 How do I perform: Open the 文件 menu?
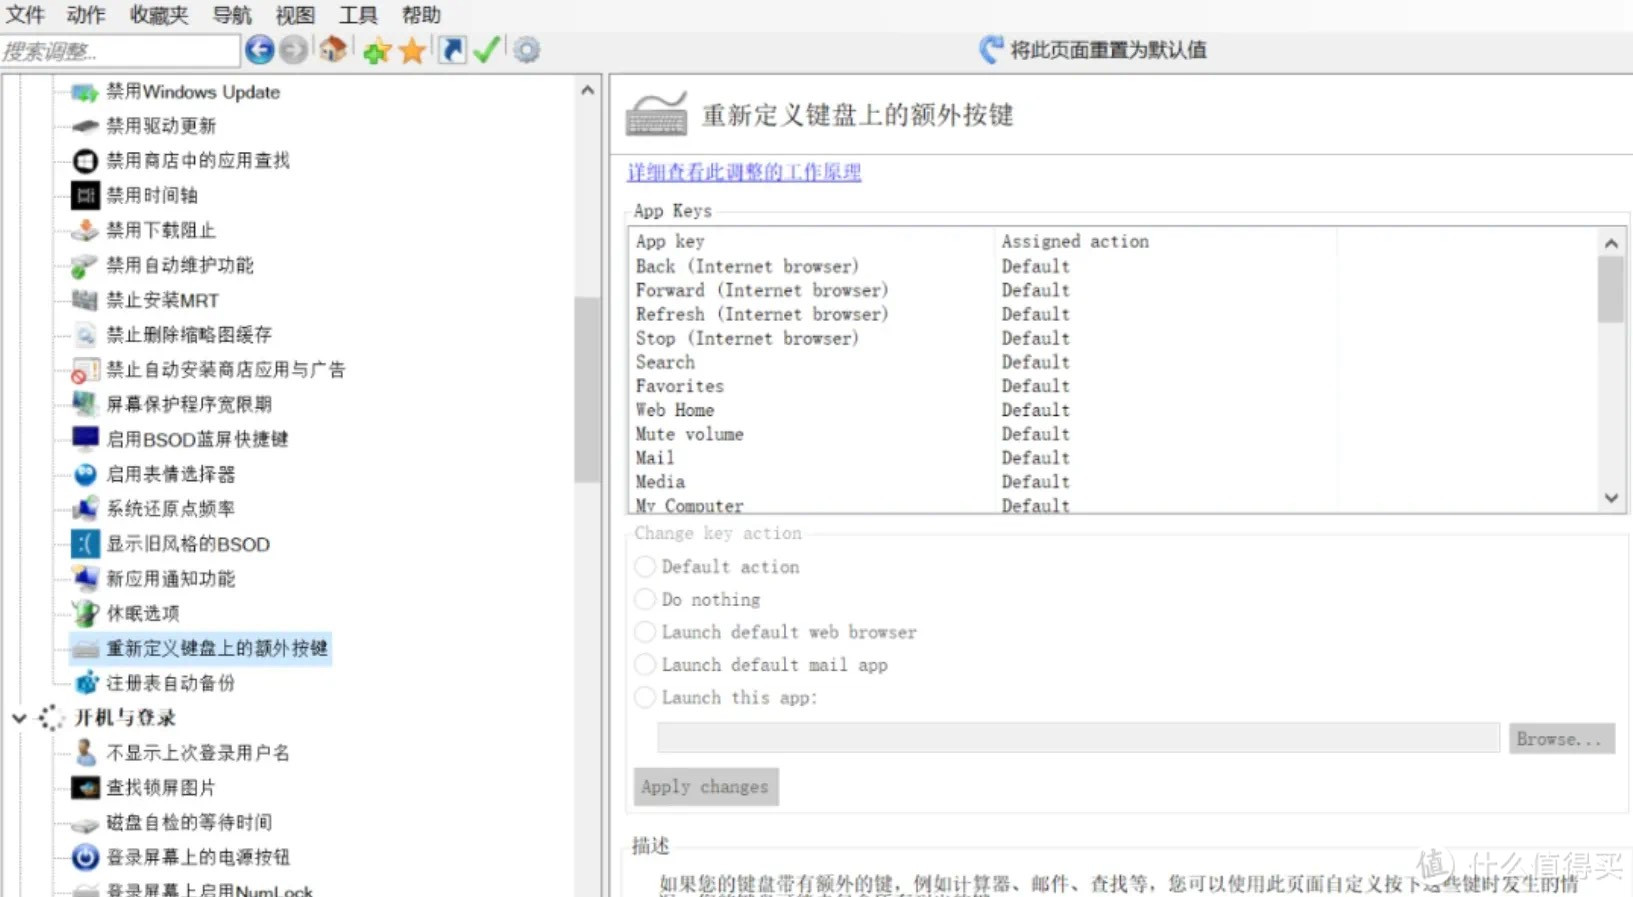[26, 15]
